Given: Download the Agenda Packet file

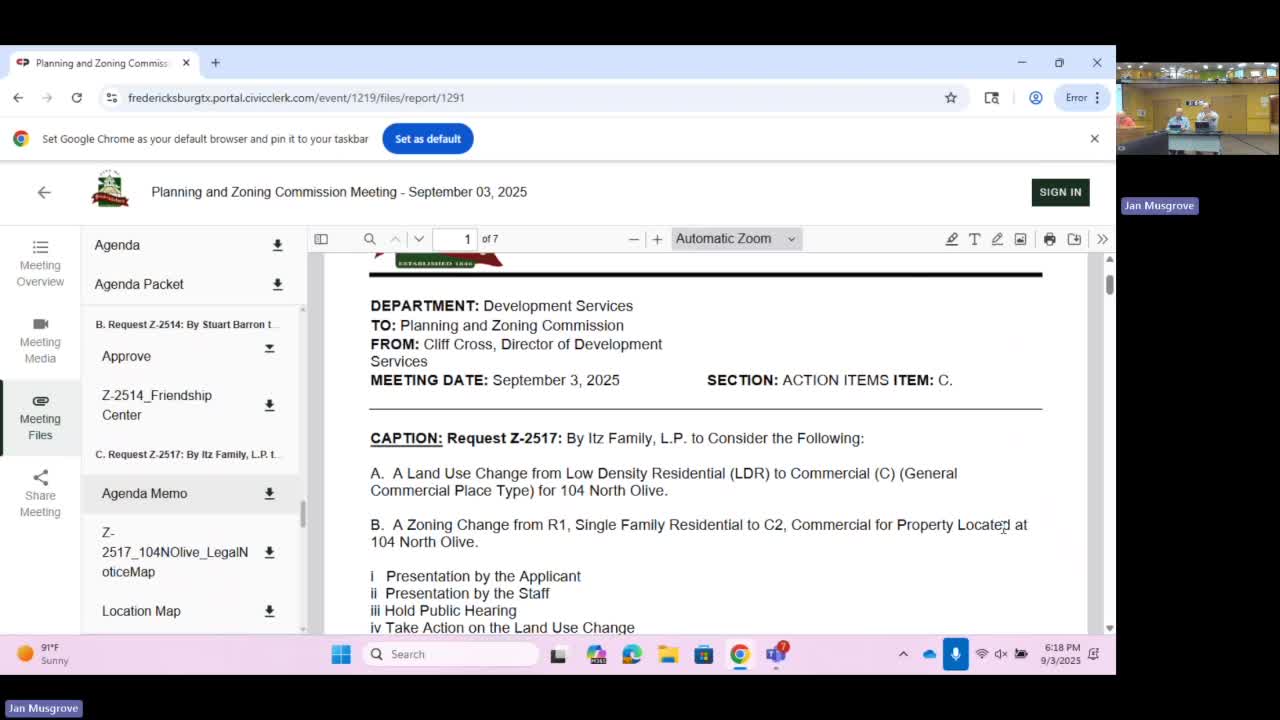Looking at the screenshot, I should point(277,284).
